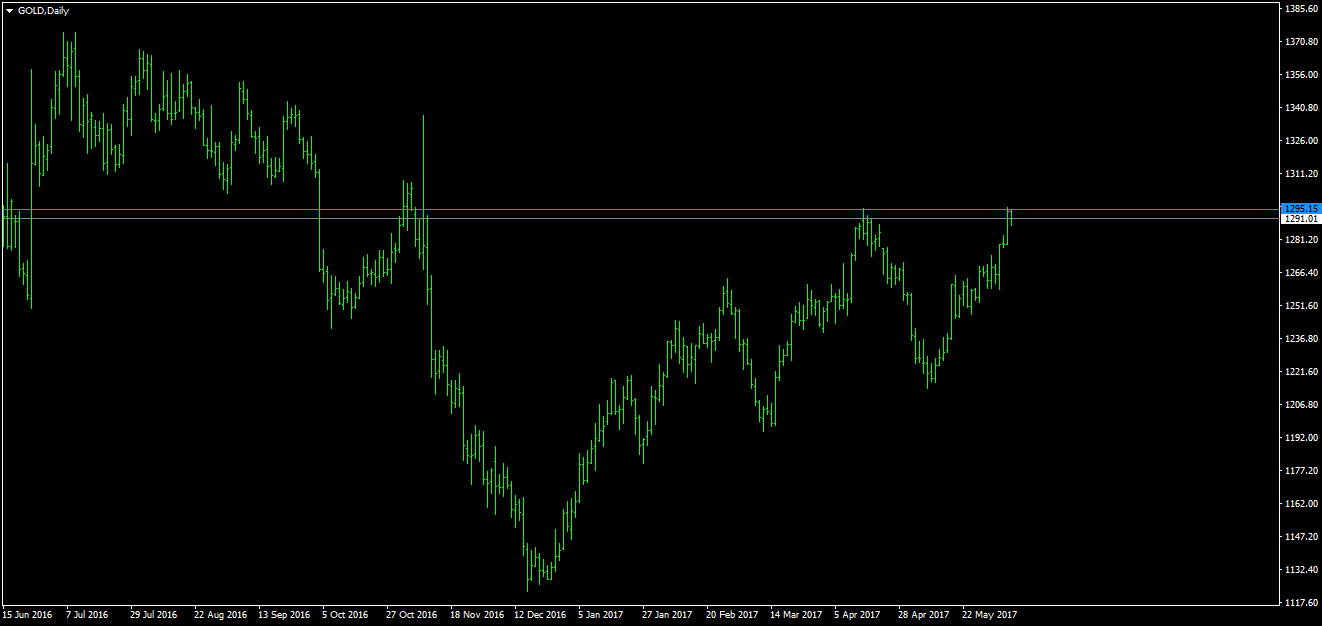1322x626 pixels.
Task: Click the 1132.40 price axis label
Action: click(1302, 570)
